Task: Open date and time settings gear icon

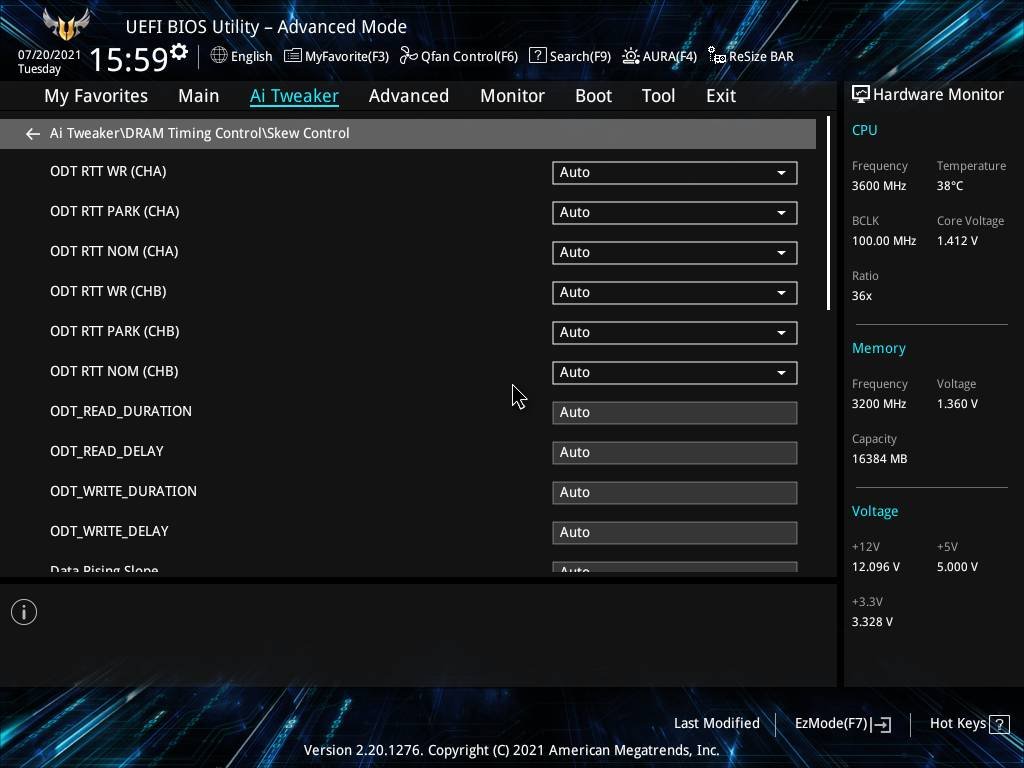Action: (x=179, y=52)
